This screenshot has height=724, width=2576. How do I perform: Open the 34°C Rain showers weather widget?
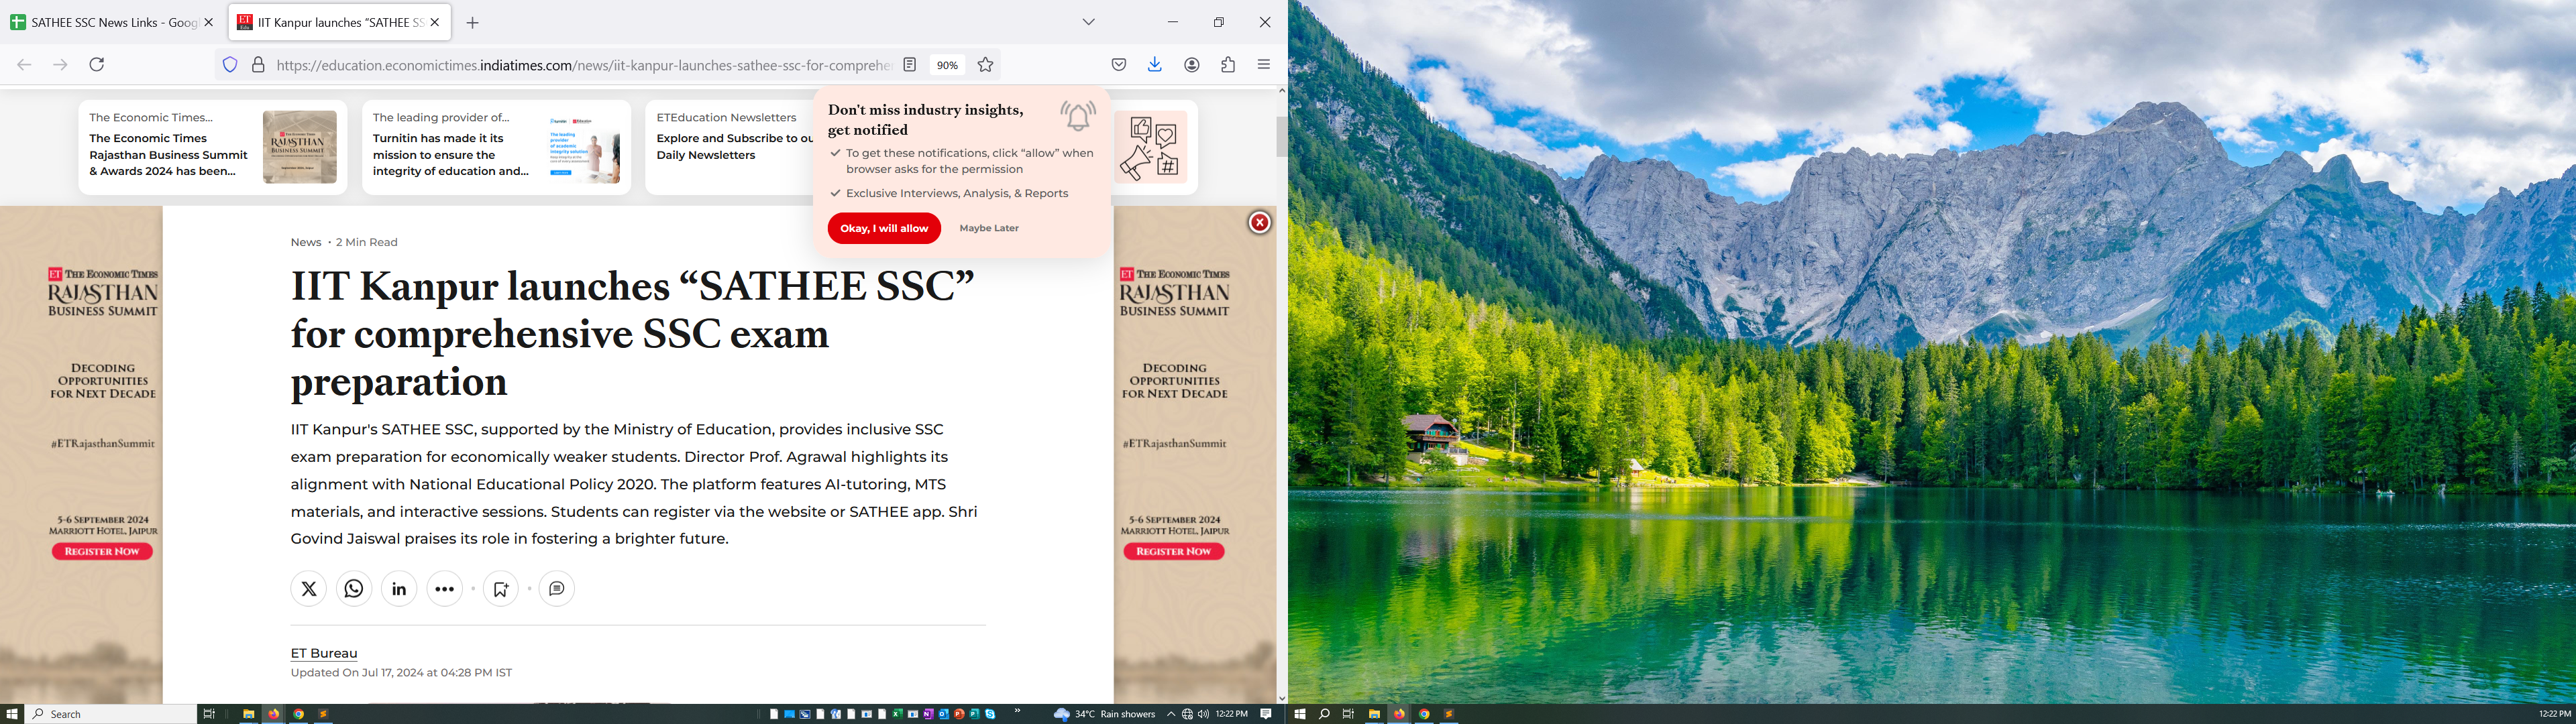coord(1105,714)
